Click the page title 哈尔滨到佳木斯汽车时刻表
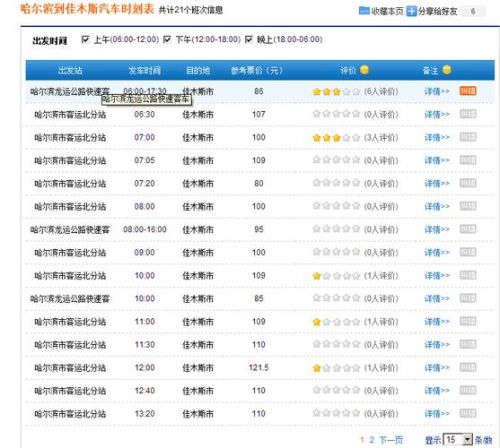 [x=87, y=9]
